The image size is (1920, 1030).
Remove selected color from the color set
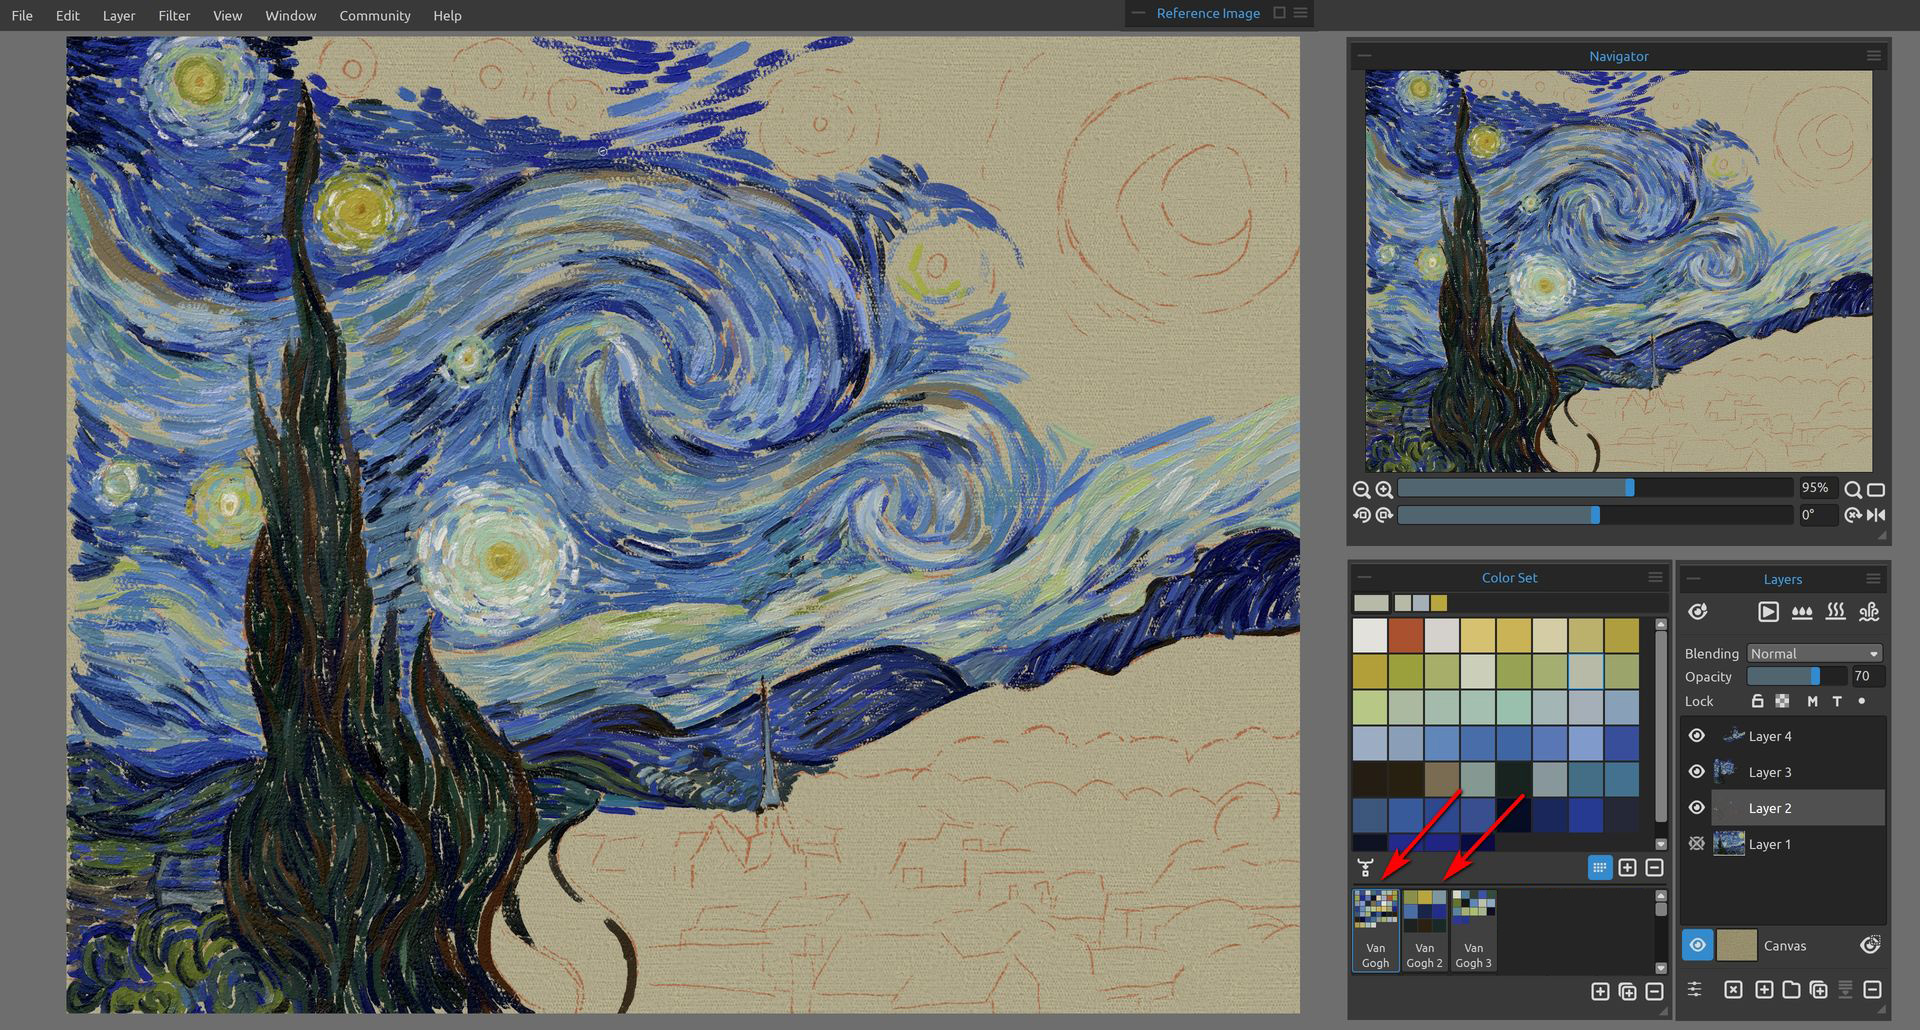tap(1654, 868)
